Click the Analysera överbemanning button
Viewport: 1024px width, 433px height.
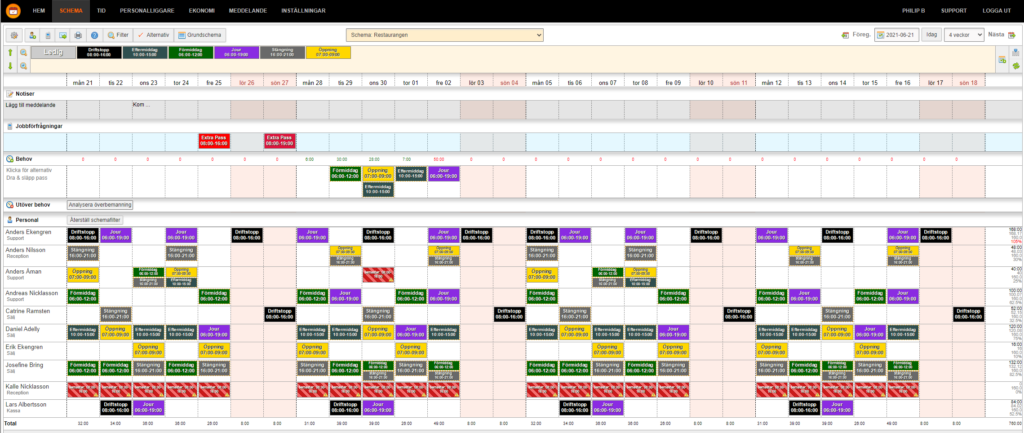tap(100, 204)
